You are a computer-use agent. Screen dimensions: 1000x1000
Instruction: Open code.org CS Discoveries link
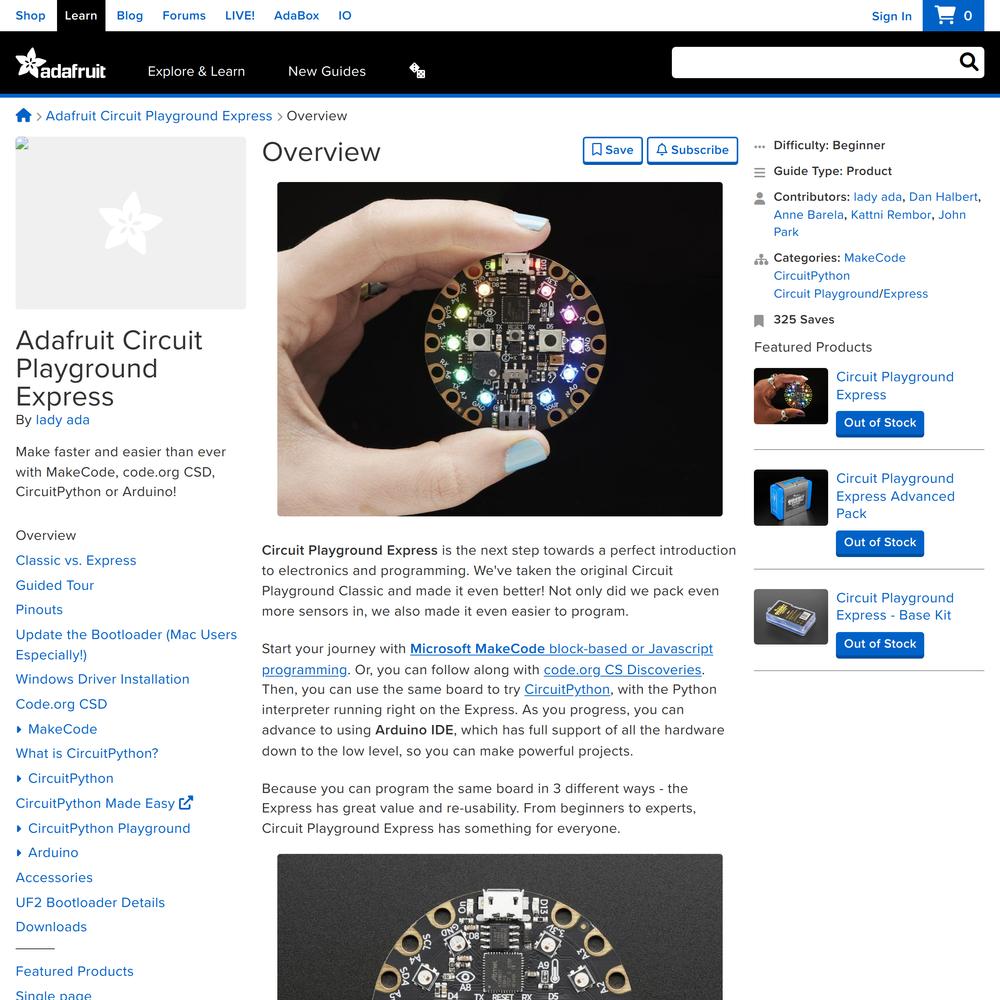pyautogui.click(x=622, y=670)
